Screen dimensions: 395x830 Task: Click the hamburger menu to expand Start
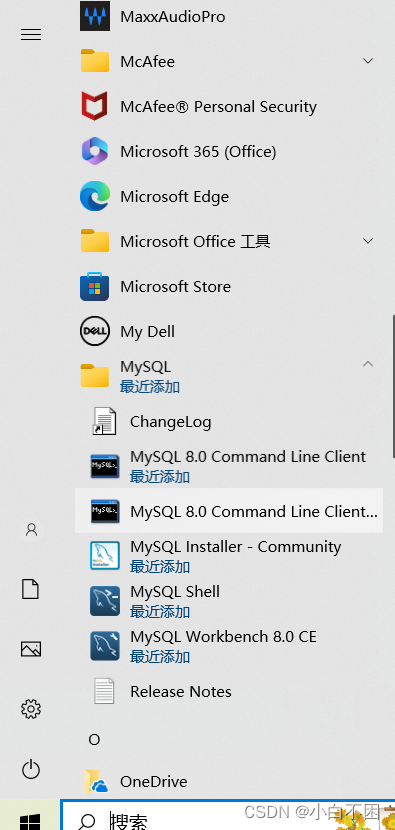(x=31, y=35)
